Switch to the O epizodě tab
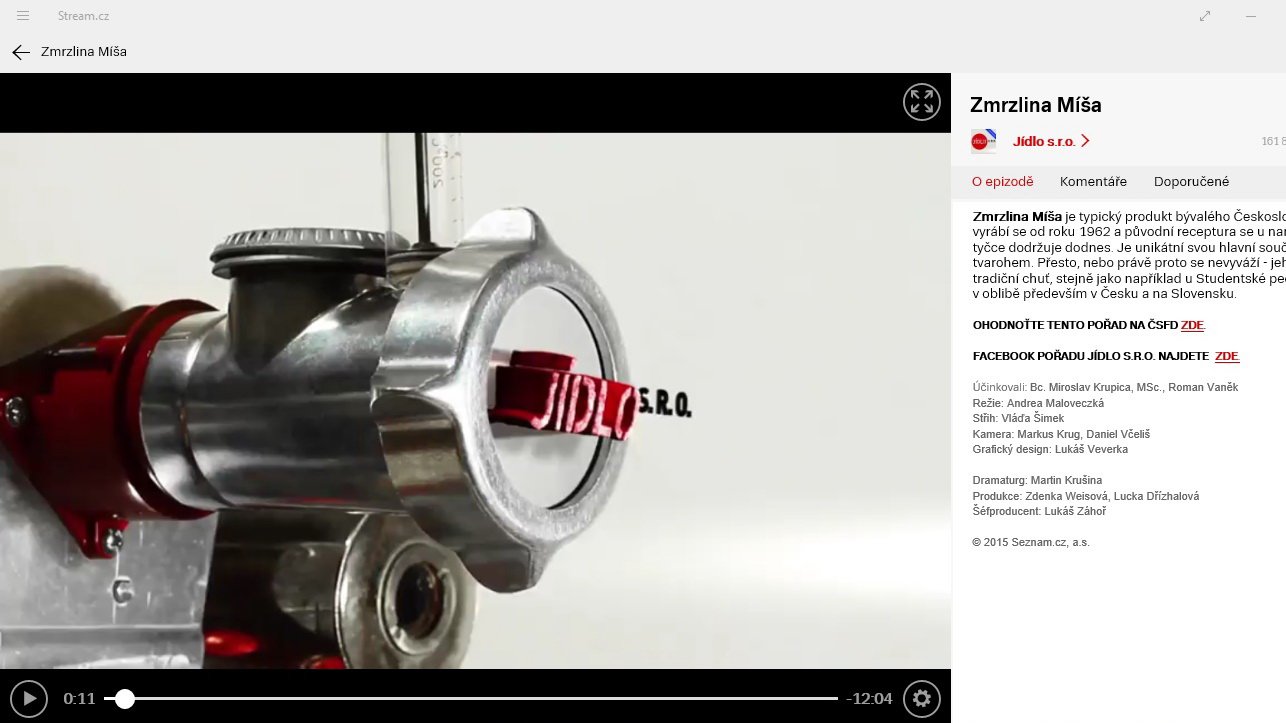Viewport: 1286px width, 723px height. (x=1002, y=182)
